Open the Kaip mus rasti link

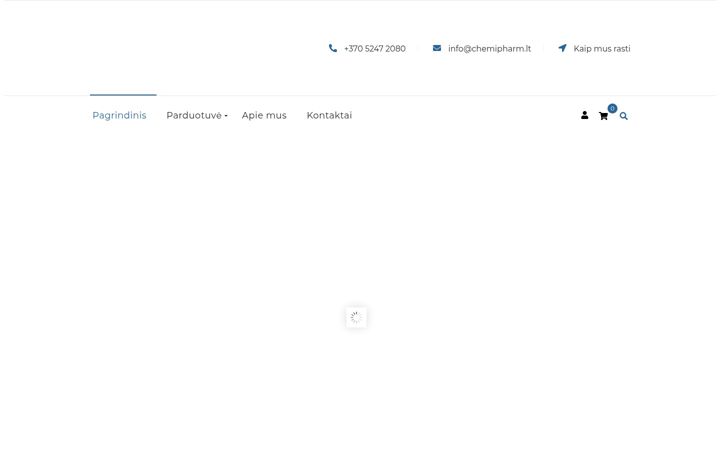pyautogui.click(x=602, y=49)
